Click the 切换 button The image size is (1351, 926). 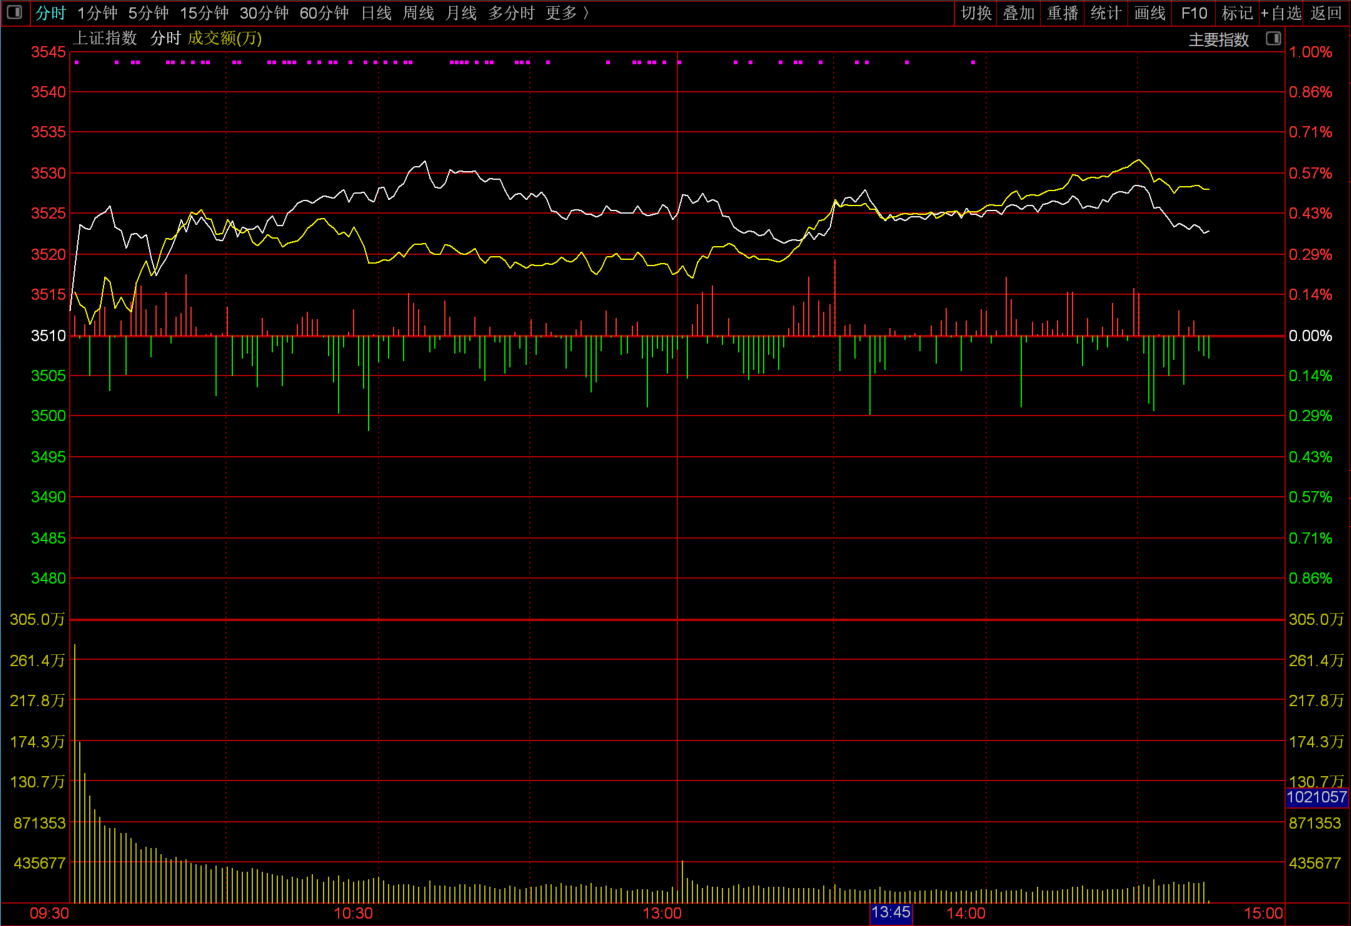click(976, 13)
